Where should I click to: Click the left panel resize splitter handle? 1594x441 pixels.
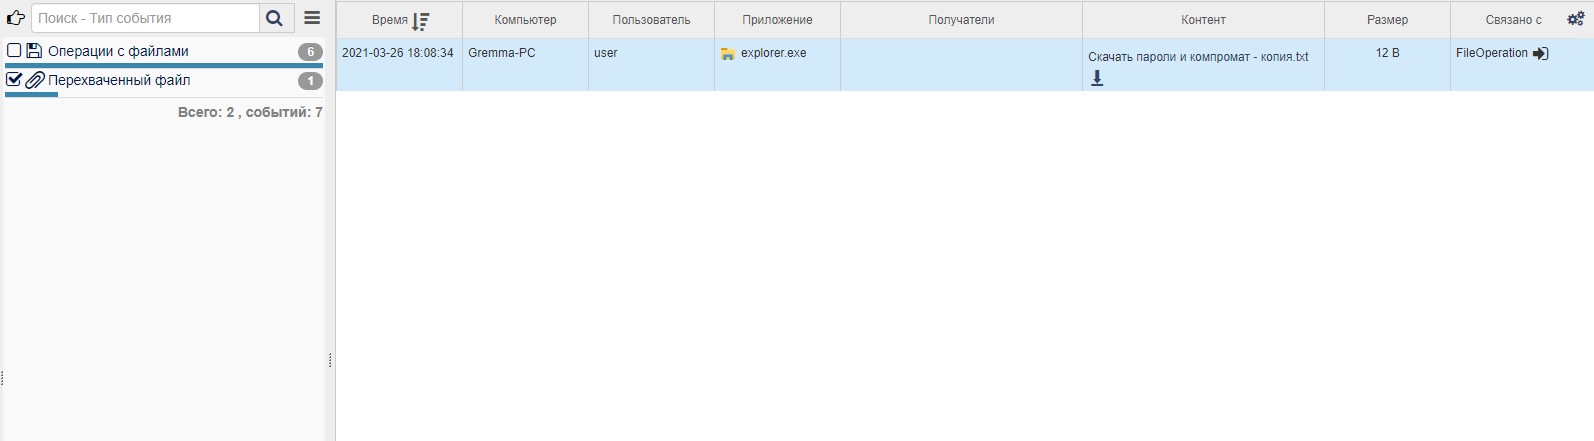[330, 360]
